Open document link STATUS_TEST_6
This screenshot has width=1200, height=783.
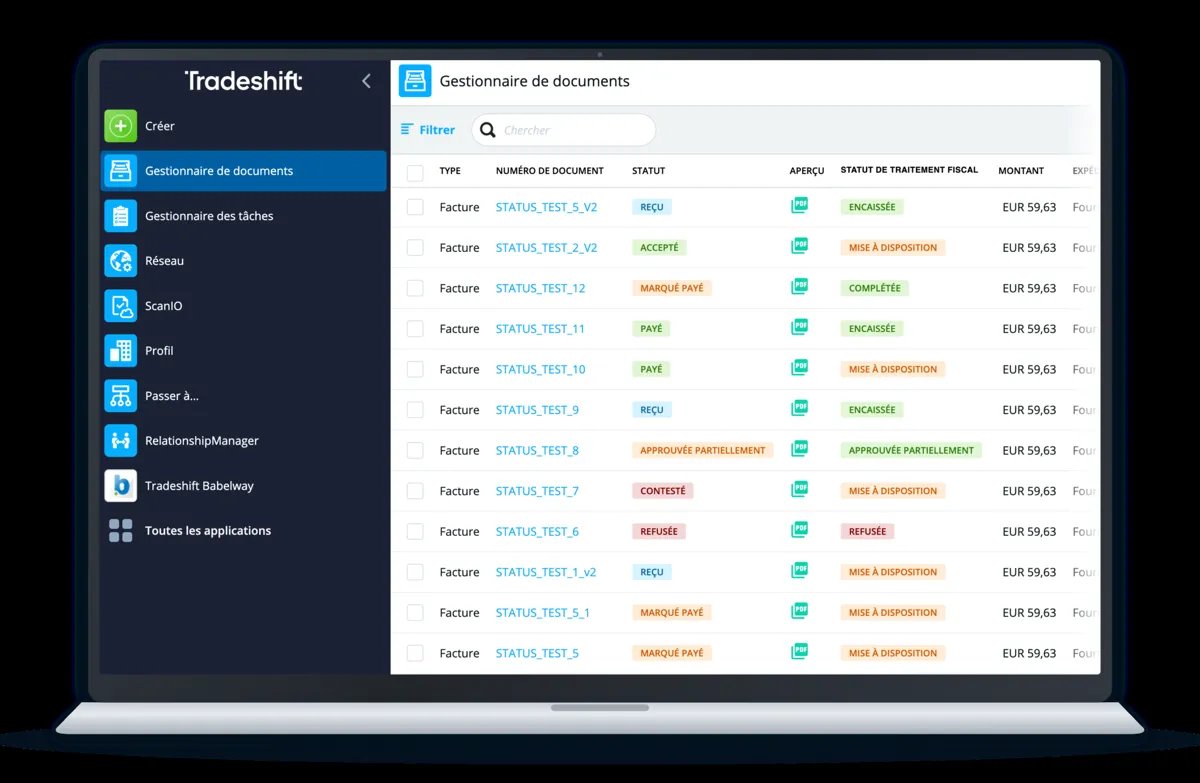tap(537, 532)
